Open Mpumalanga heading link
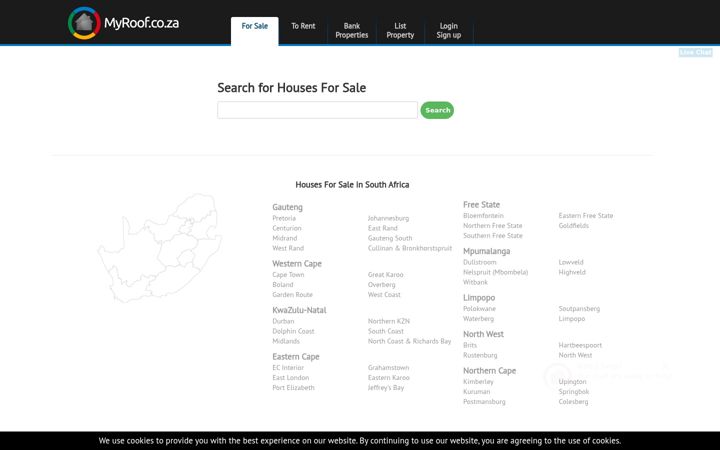 486,251
